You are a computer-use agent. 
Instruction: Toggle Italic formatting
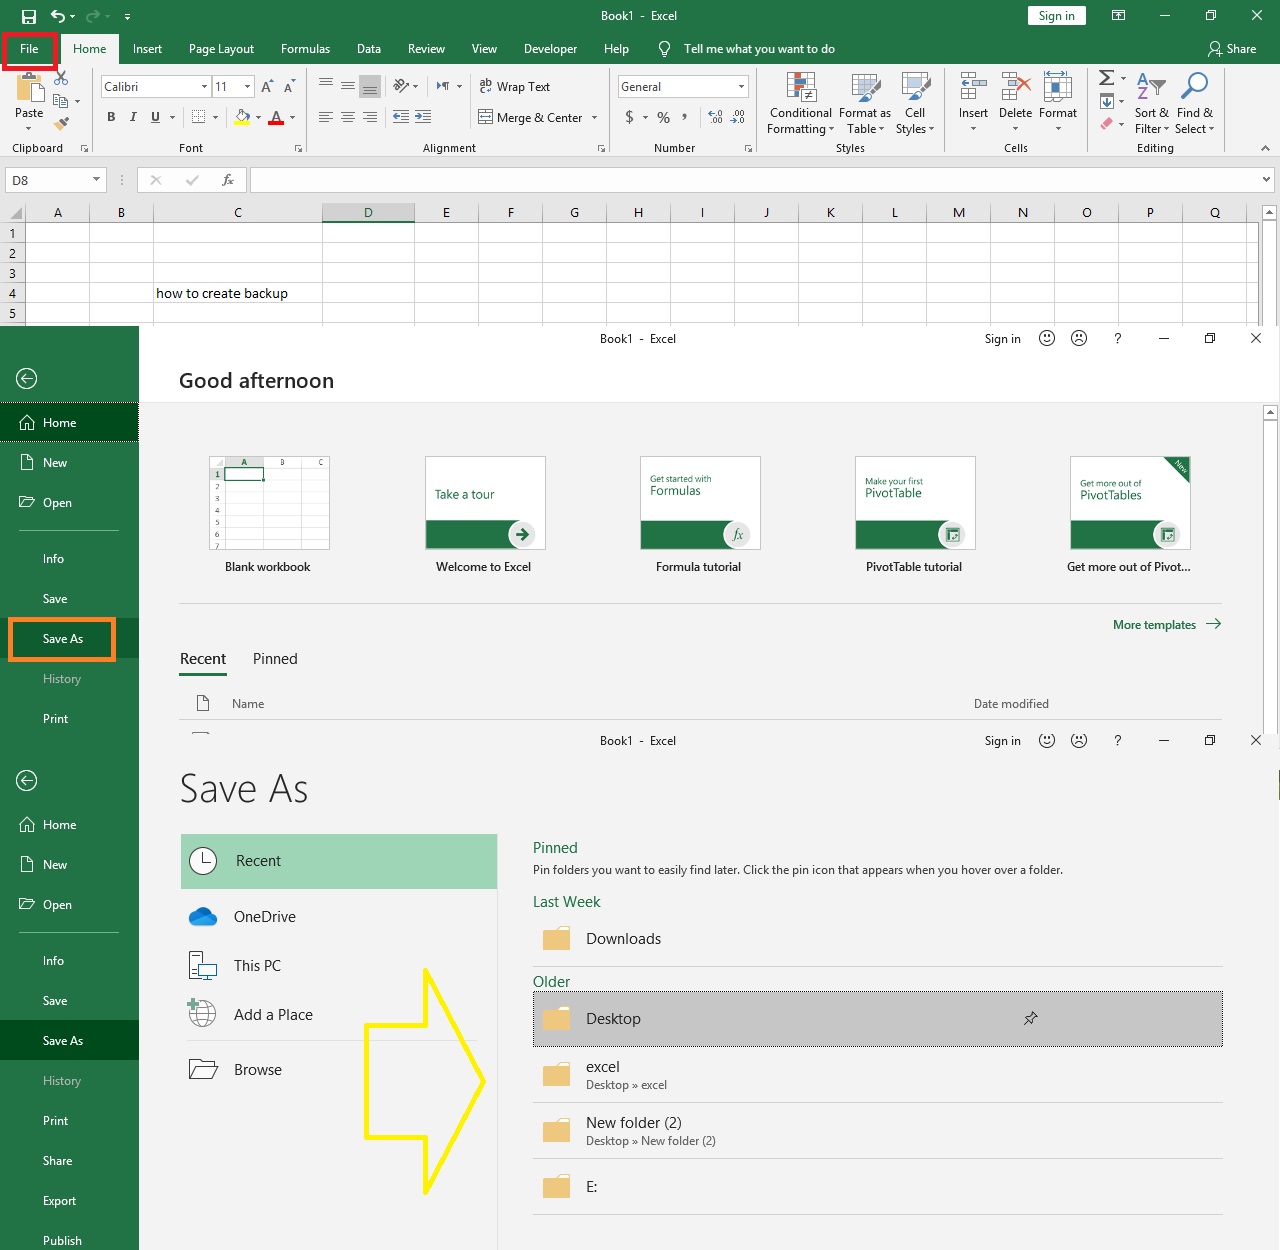tap(133, 117)
